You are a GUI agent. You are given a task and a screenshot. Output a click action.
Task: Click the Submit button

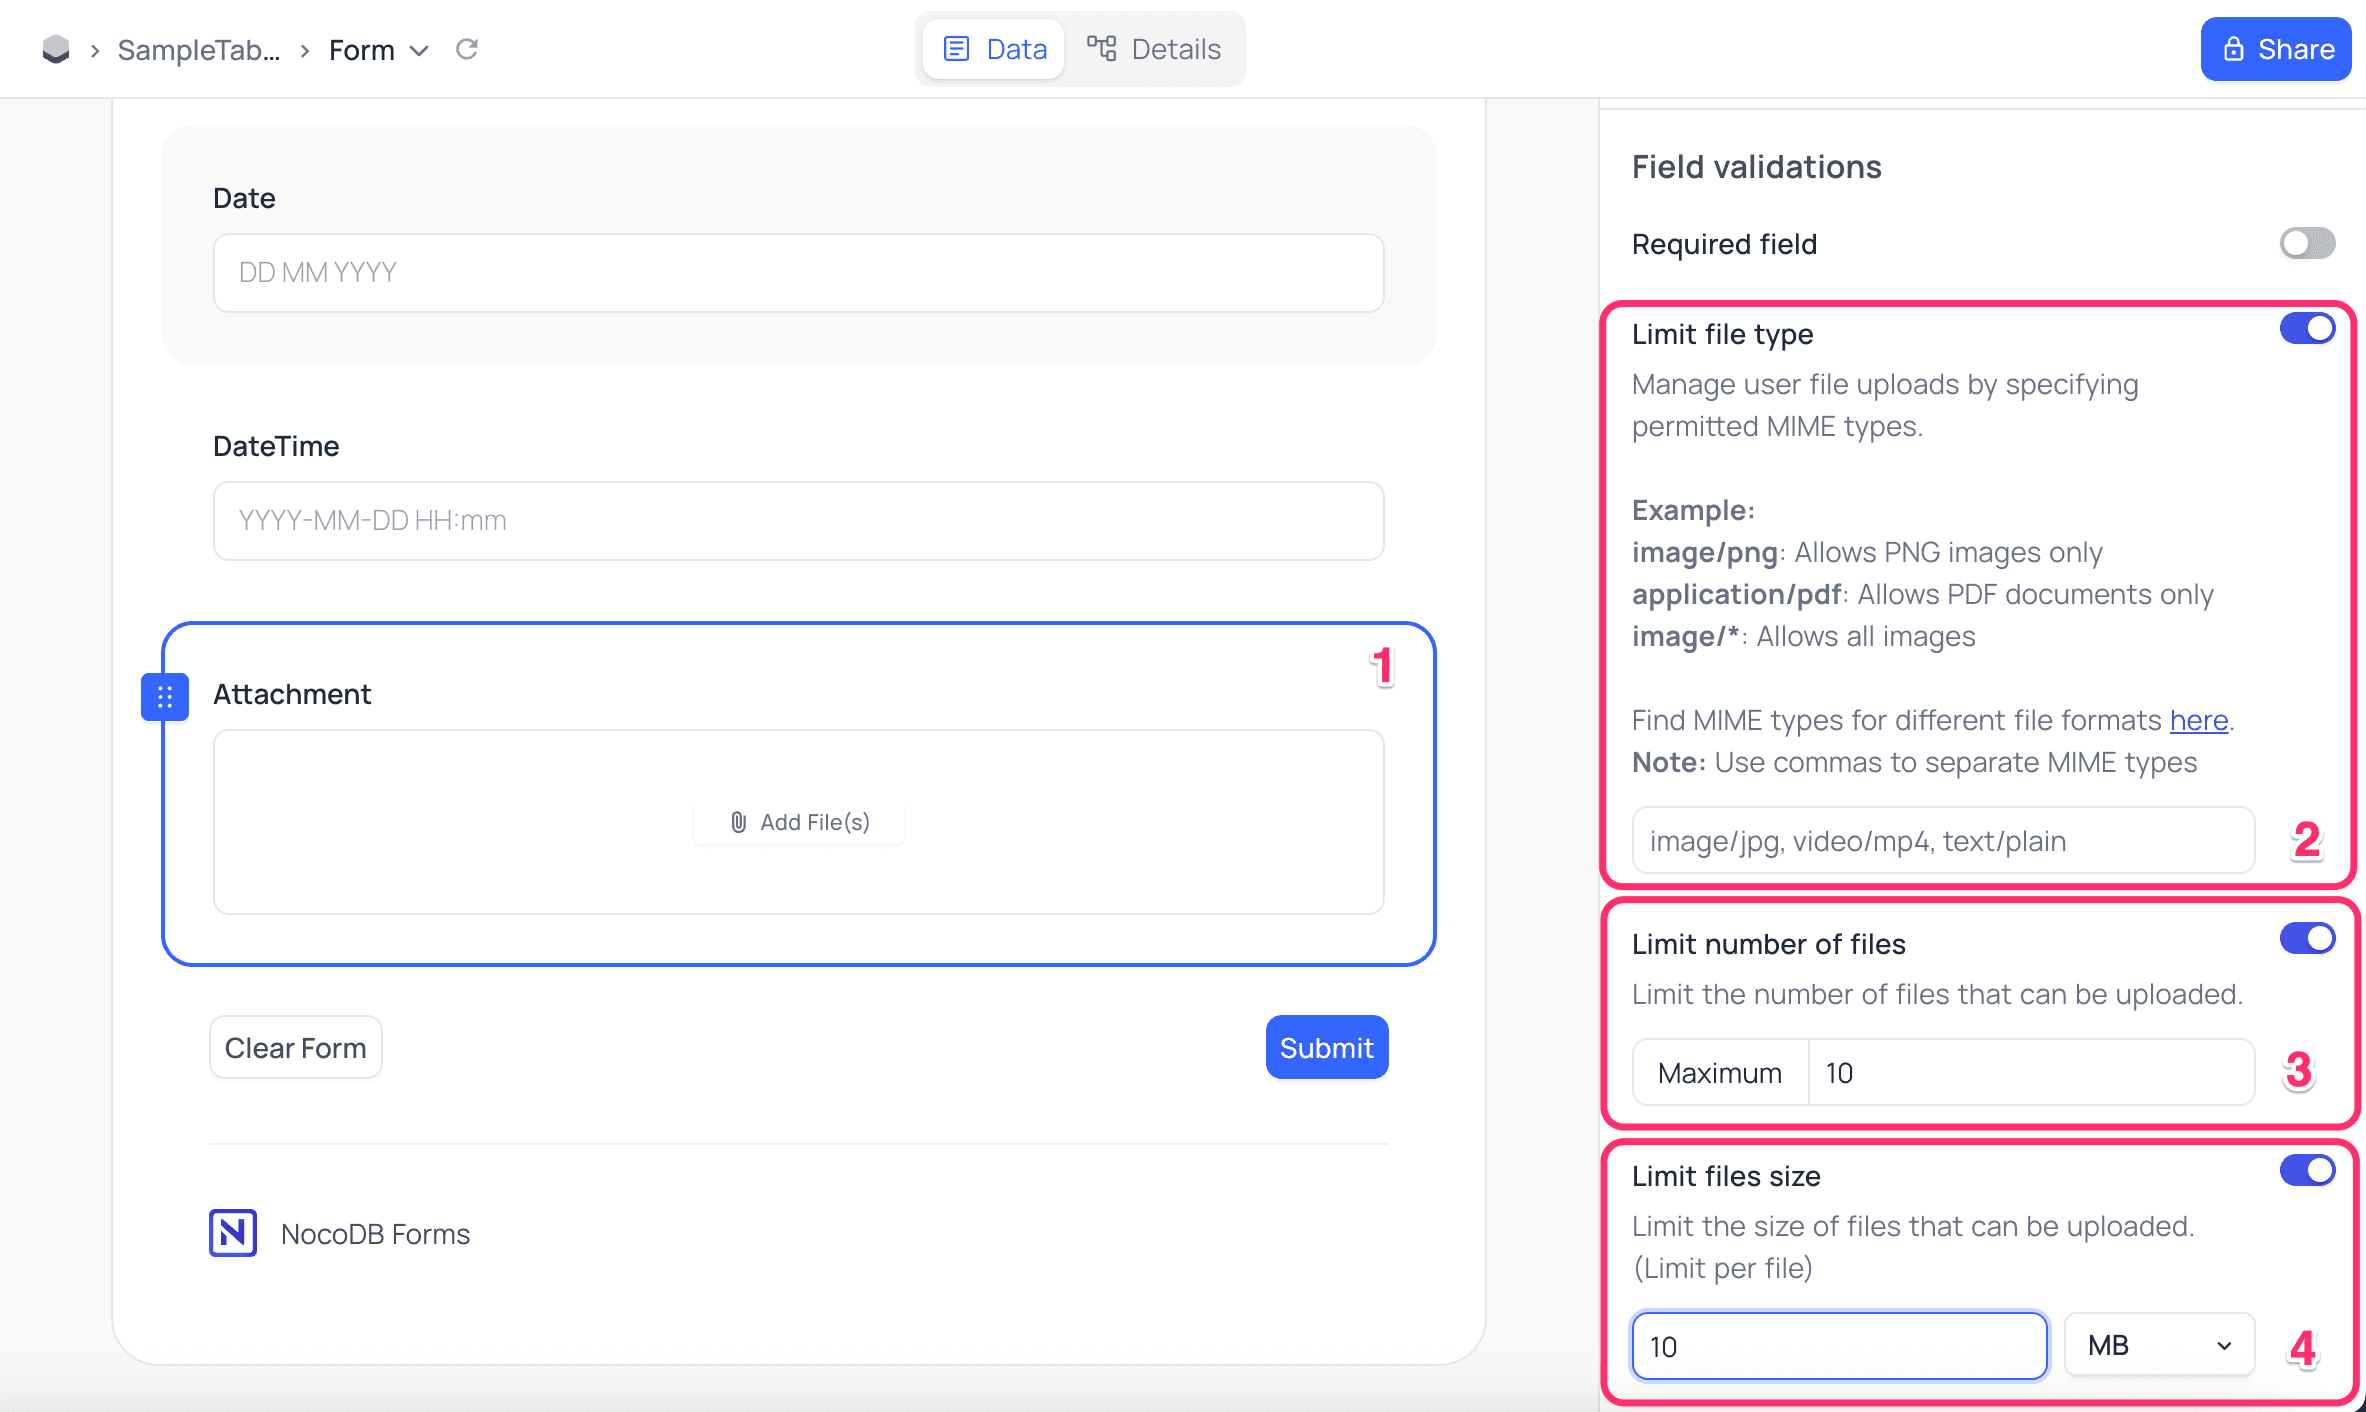pyautogui.click(x=1326, y=1047)
